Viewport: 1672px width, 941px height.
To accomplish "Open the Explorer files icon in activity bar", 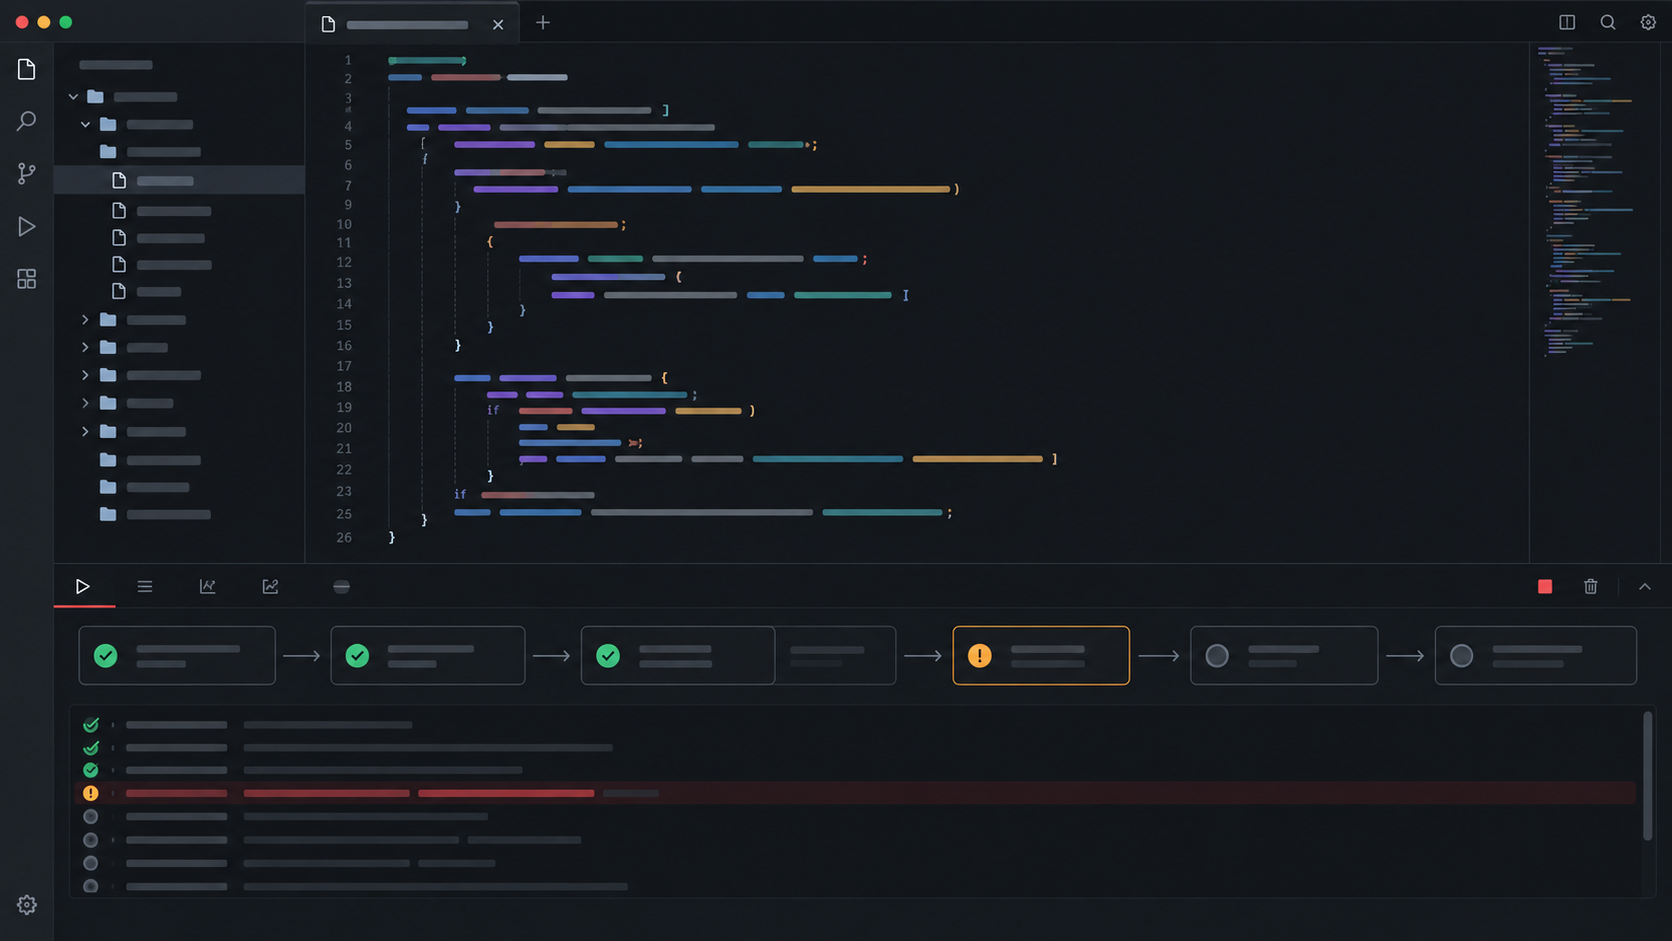I will pyautogui.click(x=27, y=69).
